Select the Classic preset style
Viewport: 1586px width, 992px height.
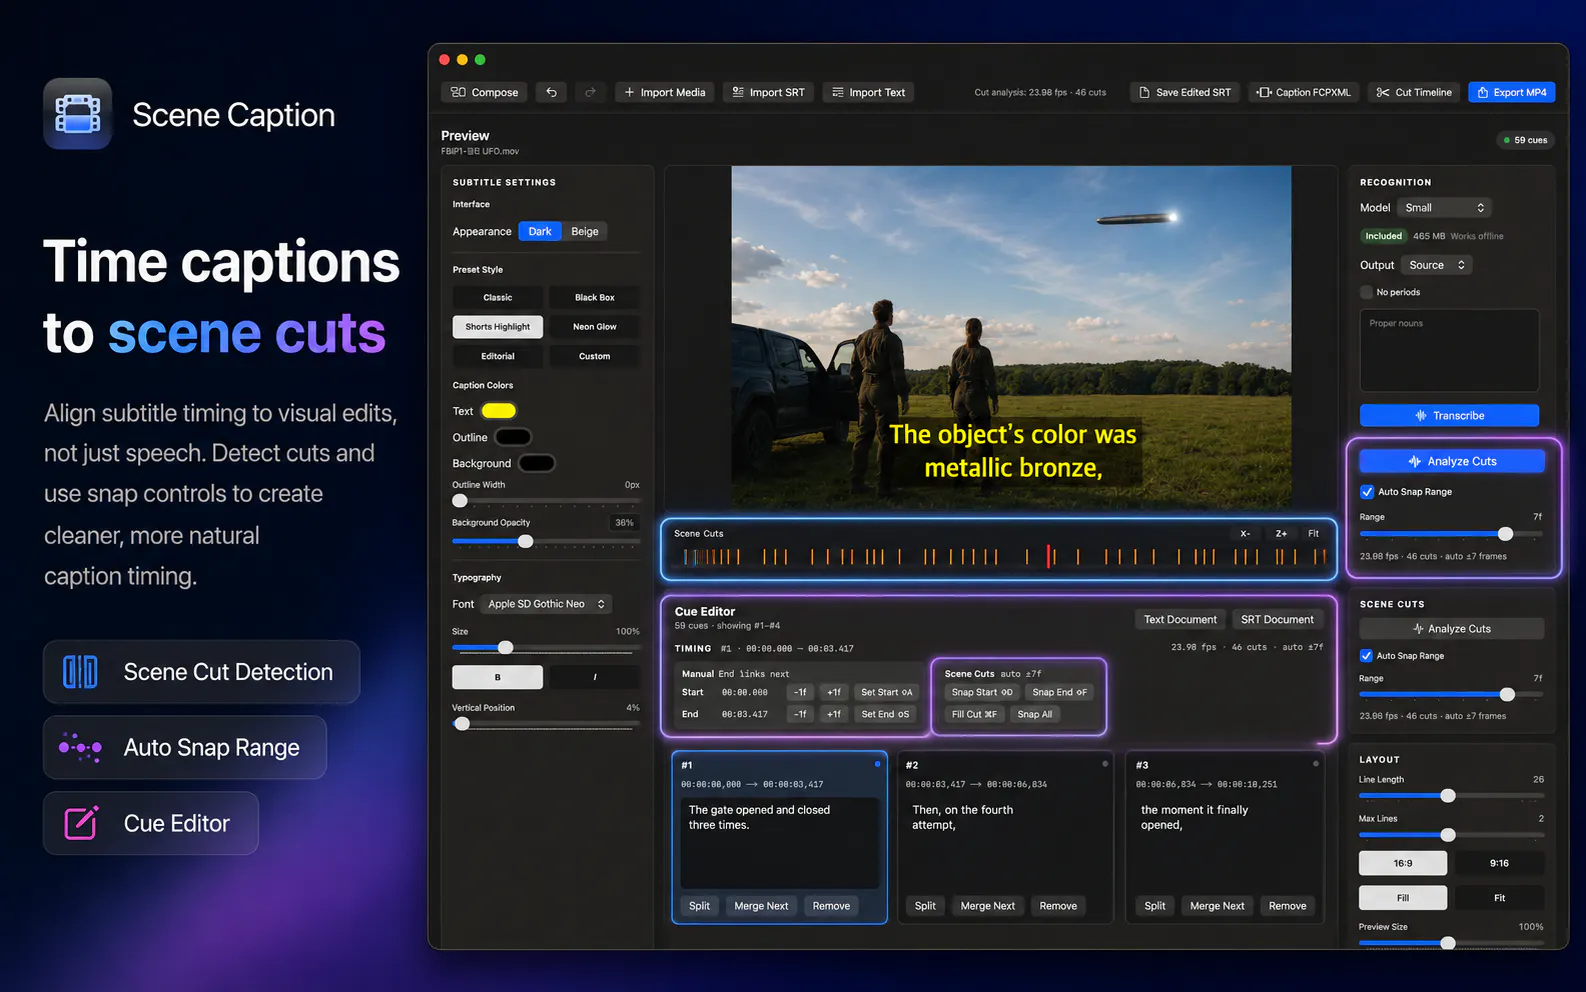coord(498,298)
